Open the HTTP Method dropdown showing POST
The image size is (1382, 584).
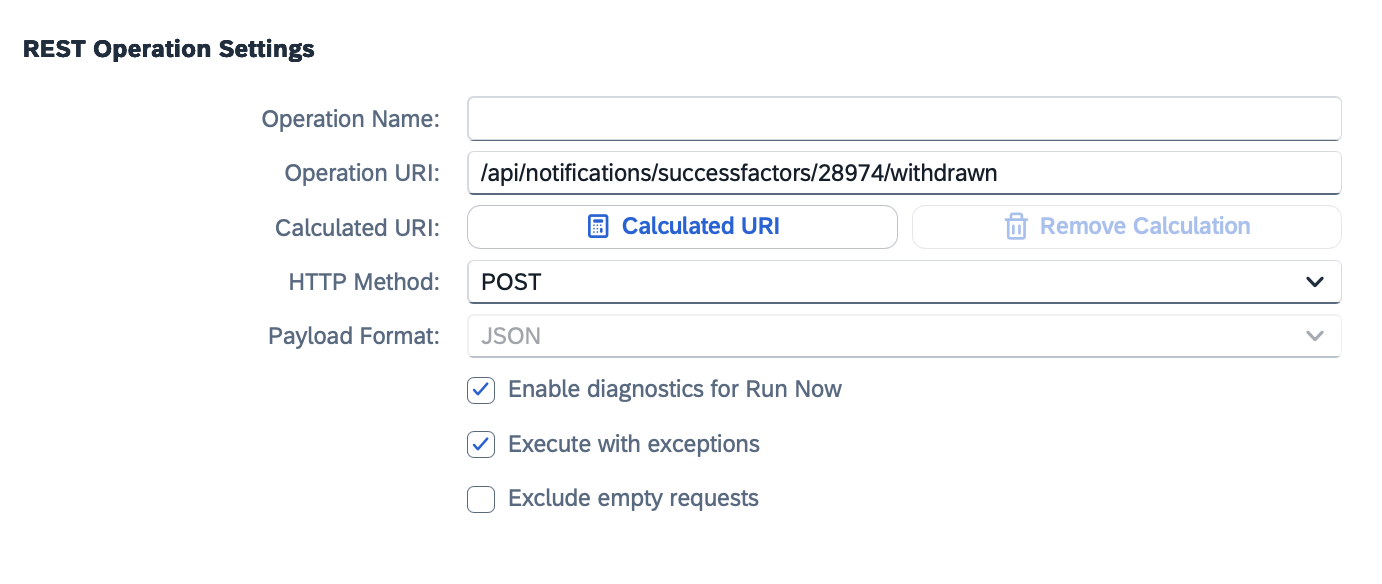point(904,282)
